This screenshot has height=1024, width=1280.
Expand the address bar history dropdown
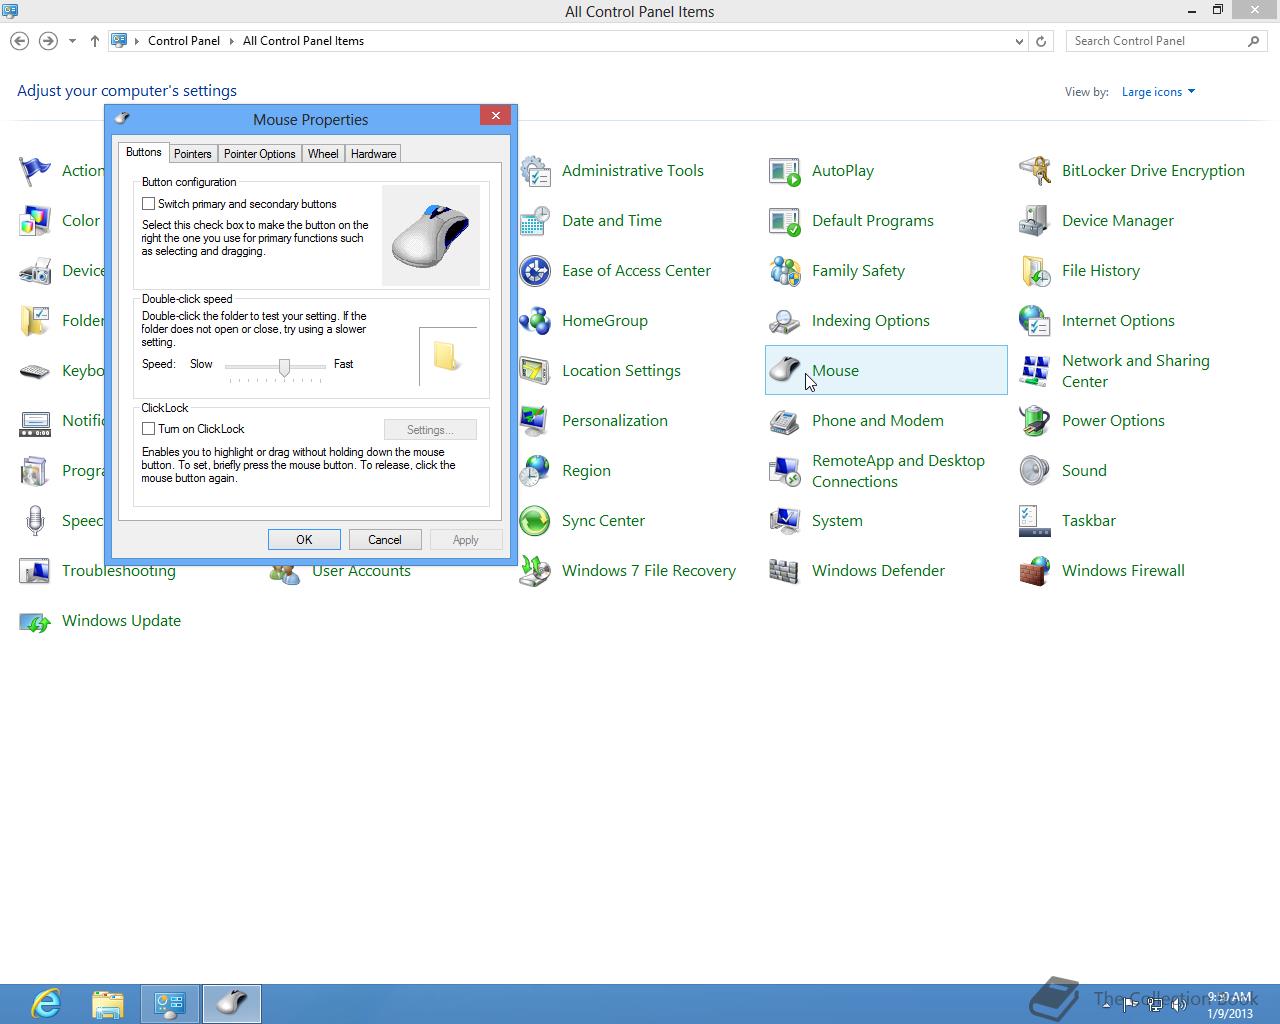(1019, 41)
